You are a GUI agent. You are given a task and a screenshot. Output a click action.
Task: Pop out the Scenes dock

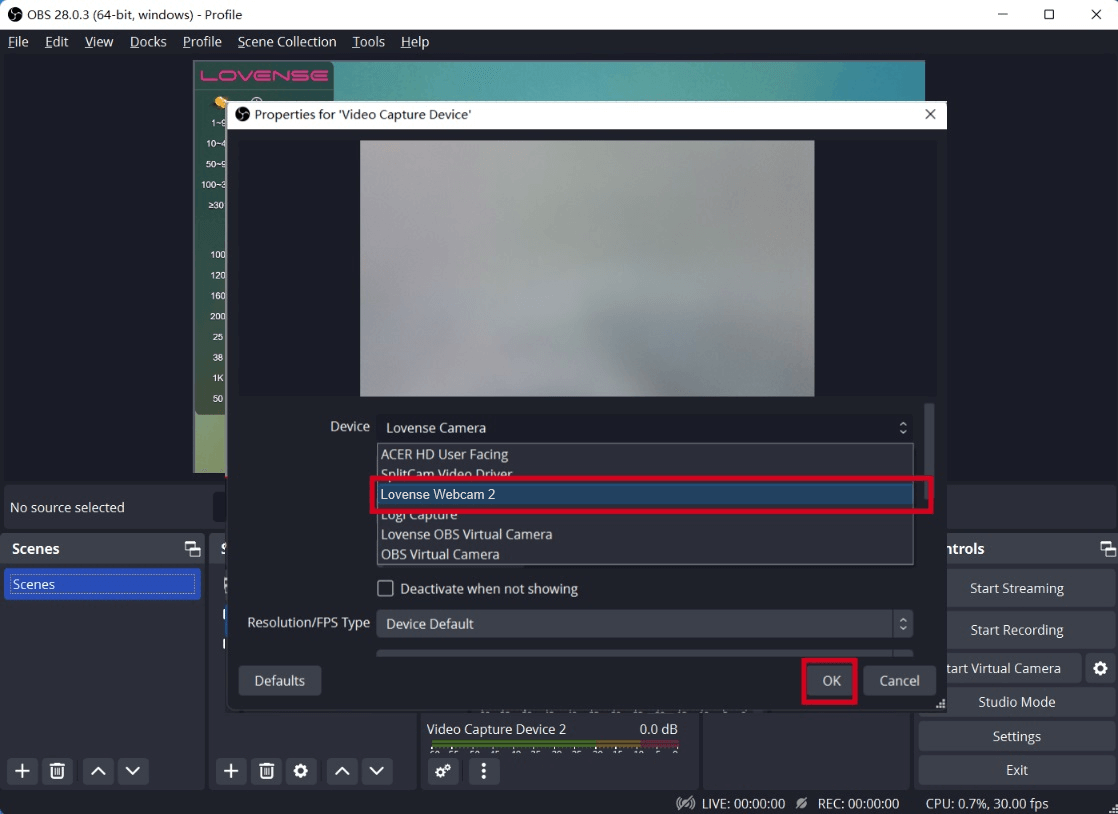point(192,549)
